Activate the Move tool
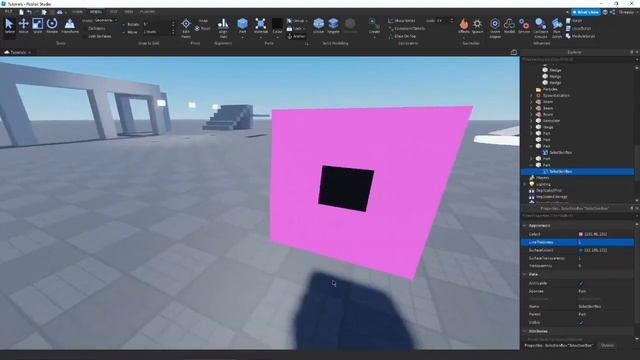This screenshot has height=360, width=640. tap(23, 26)
